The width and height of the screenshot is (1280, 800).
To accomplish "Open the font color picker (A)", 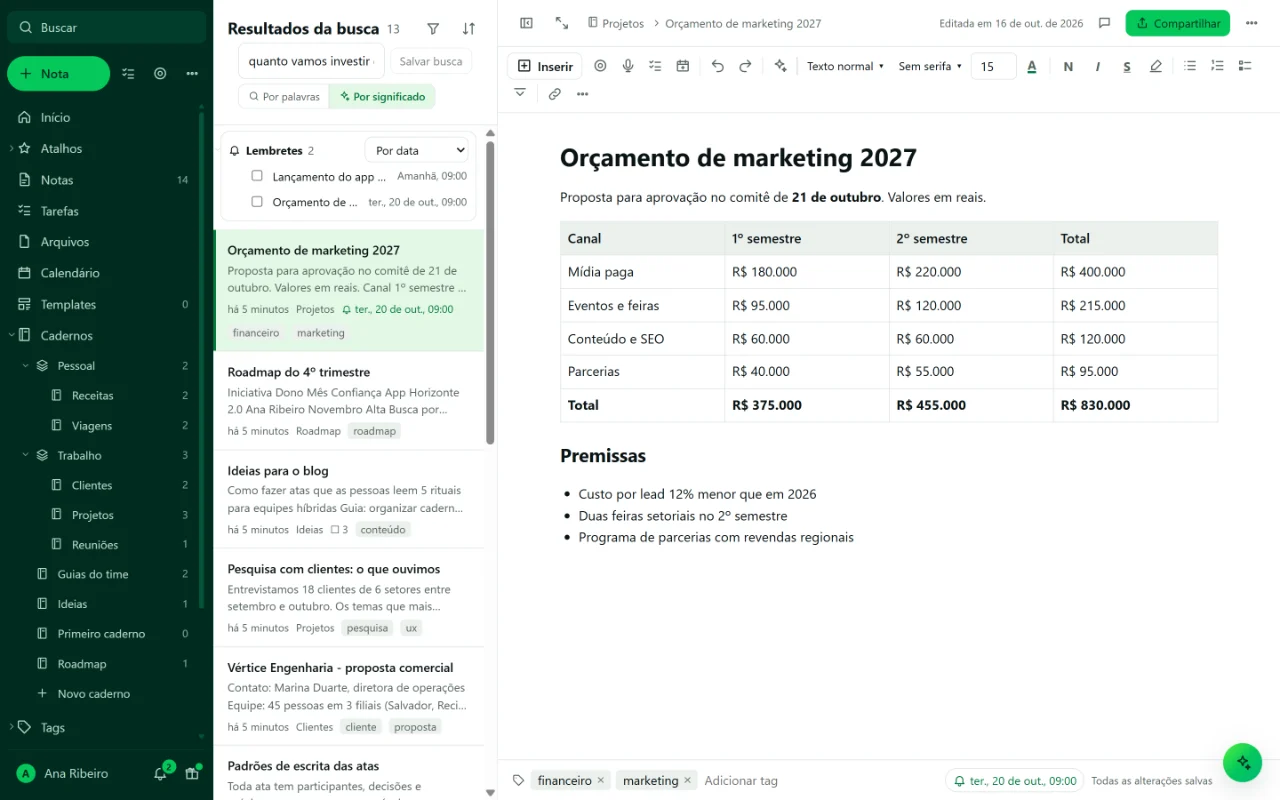I will tap(1032, 66).
